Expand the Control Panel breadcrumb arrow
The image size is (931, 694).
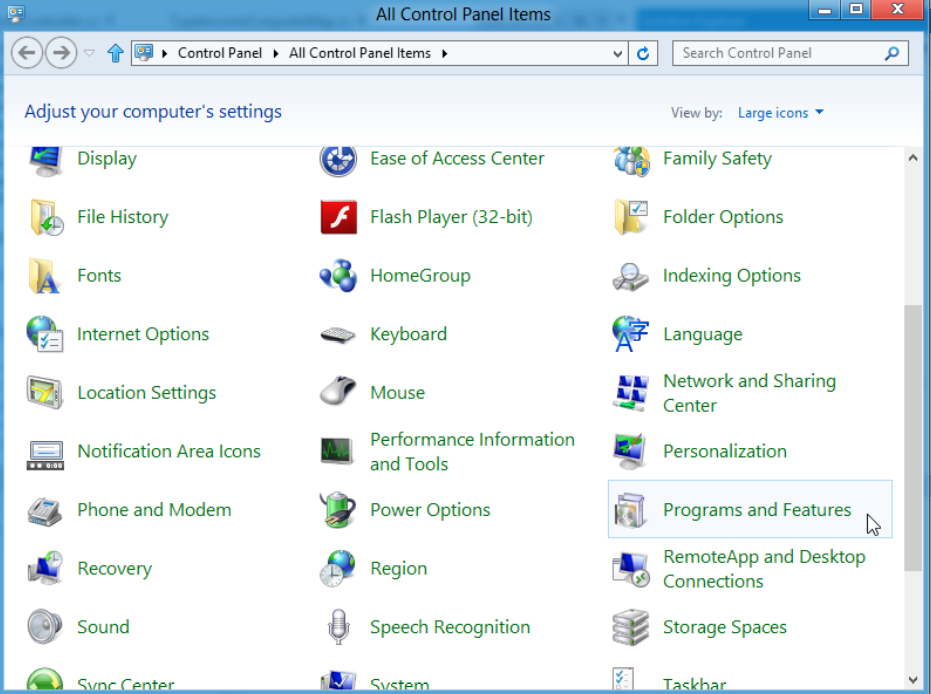tap(276, 53)
